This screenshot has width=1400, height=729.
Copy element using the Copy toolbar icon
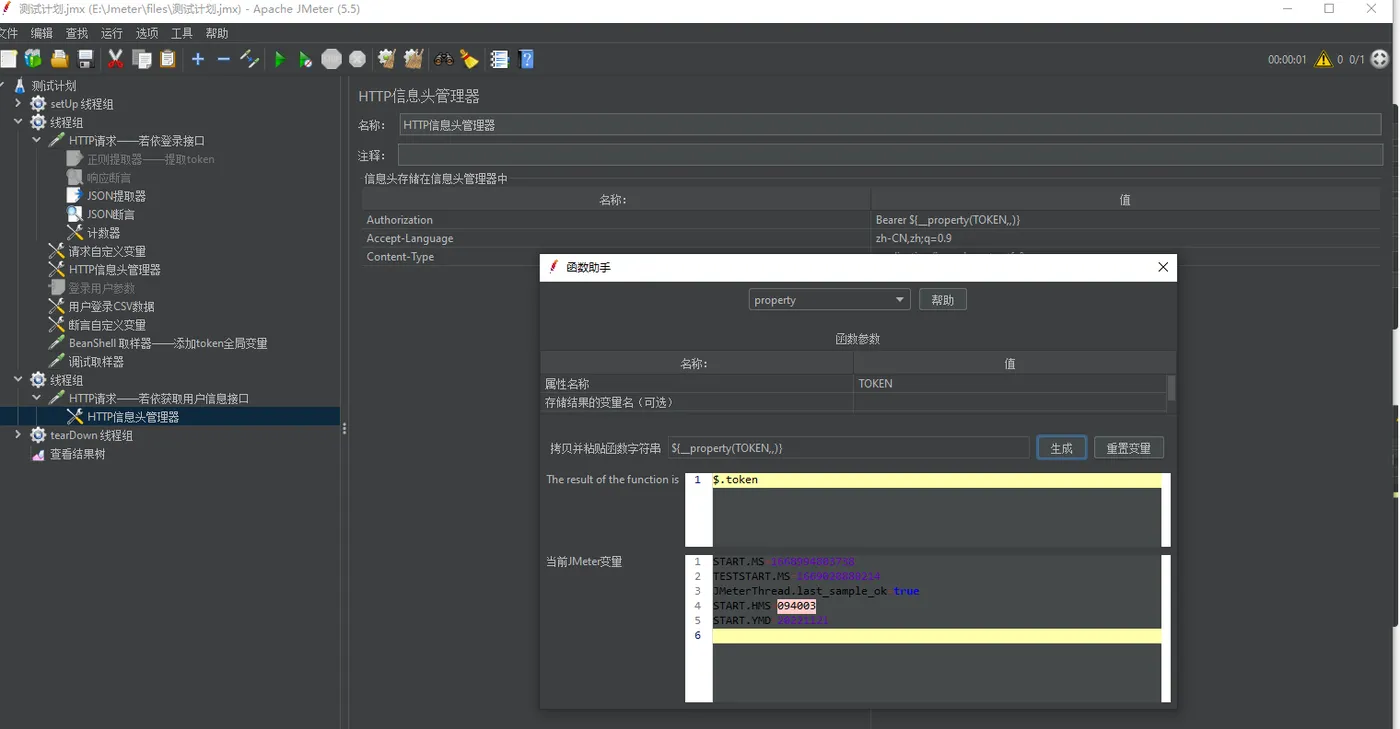(142, 59)
